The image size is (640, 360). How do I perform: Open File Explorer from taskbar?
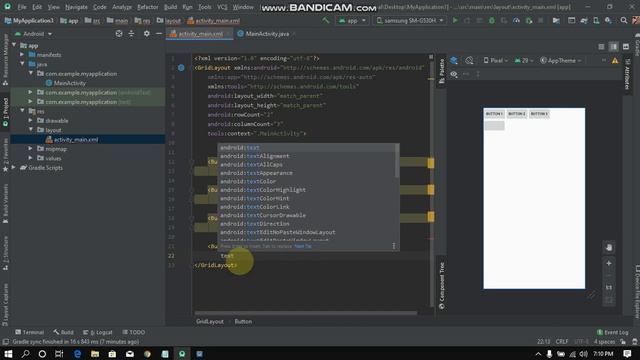95,354
